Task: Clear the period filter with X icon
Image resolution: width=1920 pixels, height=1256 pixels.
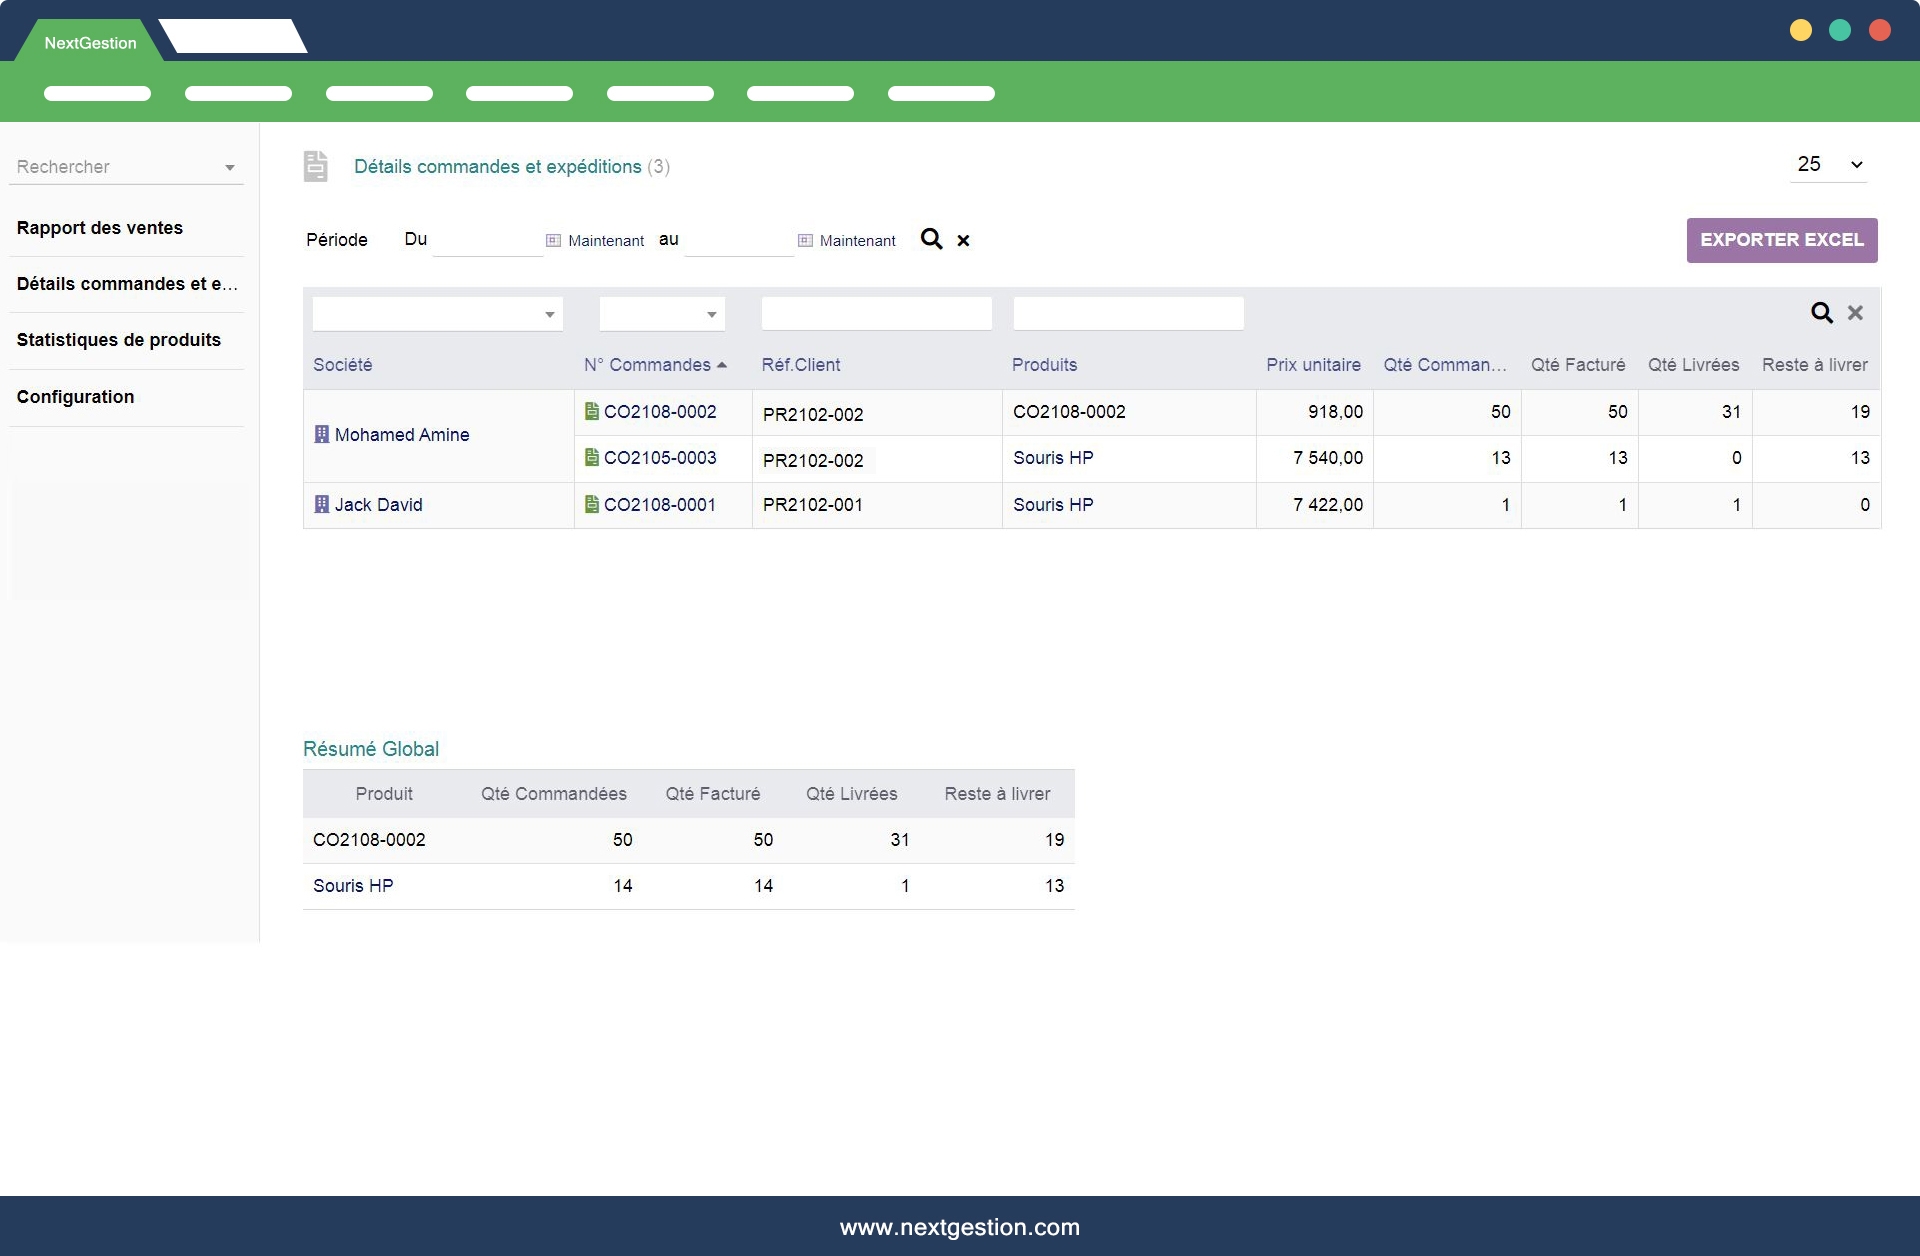Action: pyautogui.click(x=963, y=240)
